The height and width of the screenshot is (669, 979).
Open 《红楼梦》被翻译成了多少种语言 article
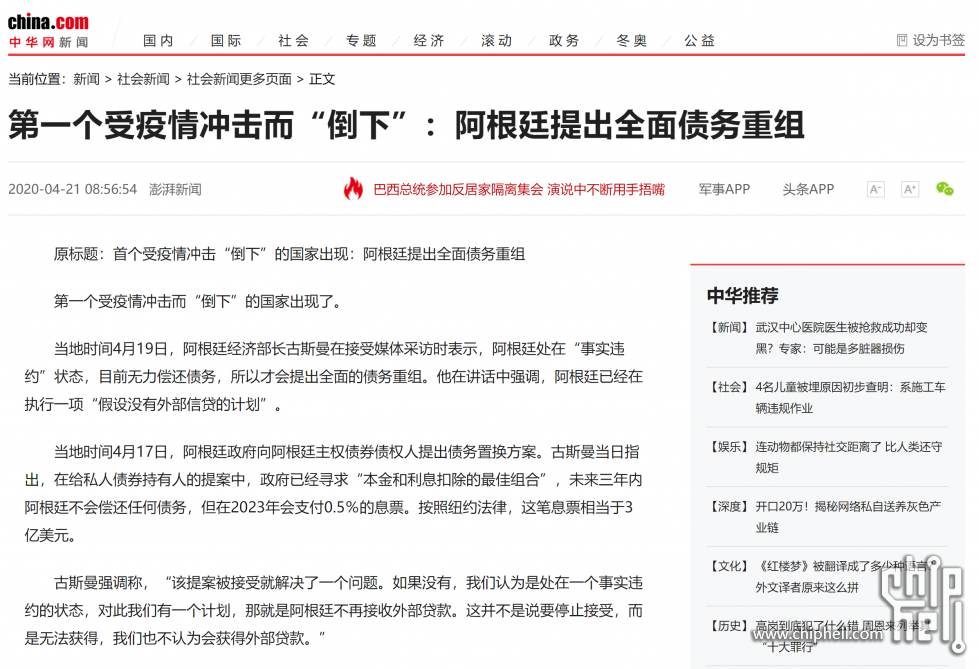click(x=845, y=577)
